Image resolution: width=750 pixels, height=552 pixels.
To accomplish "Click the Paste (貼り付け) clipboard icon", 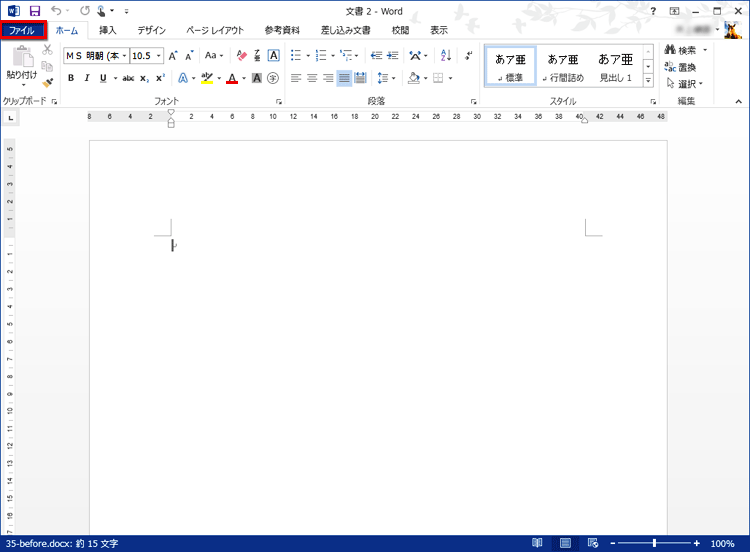I will click(x=22, y=57).
